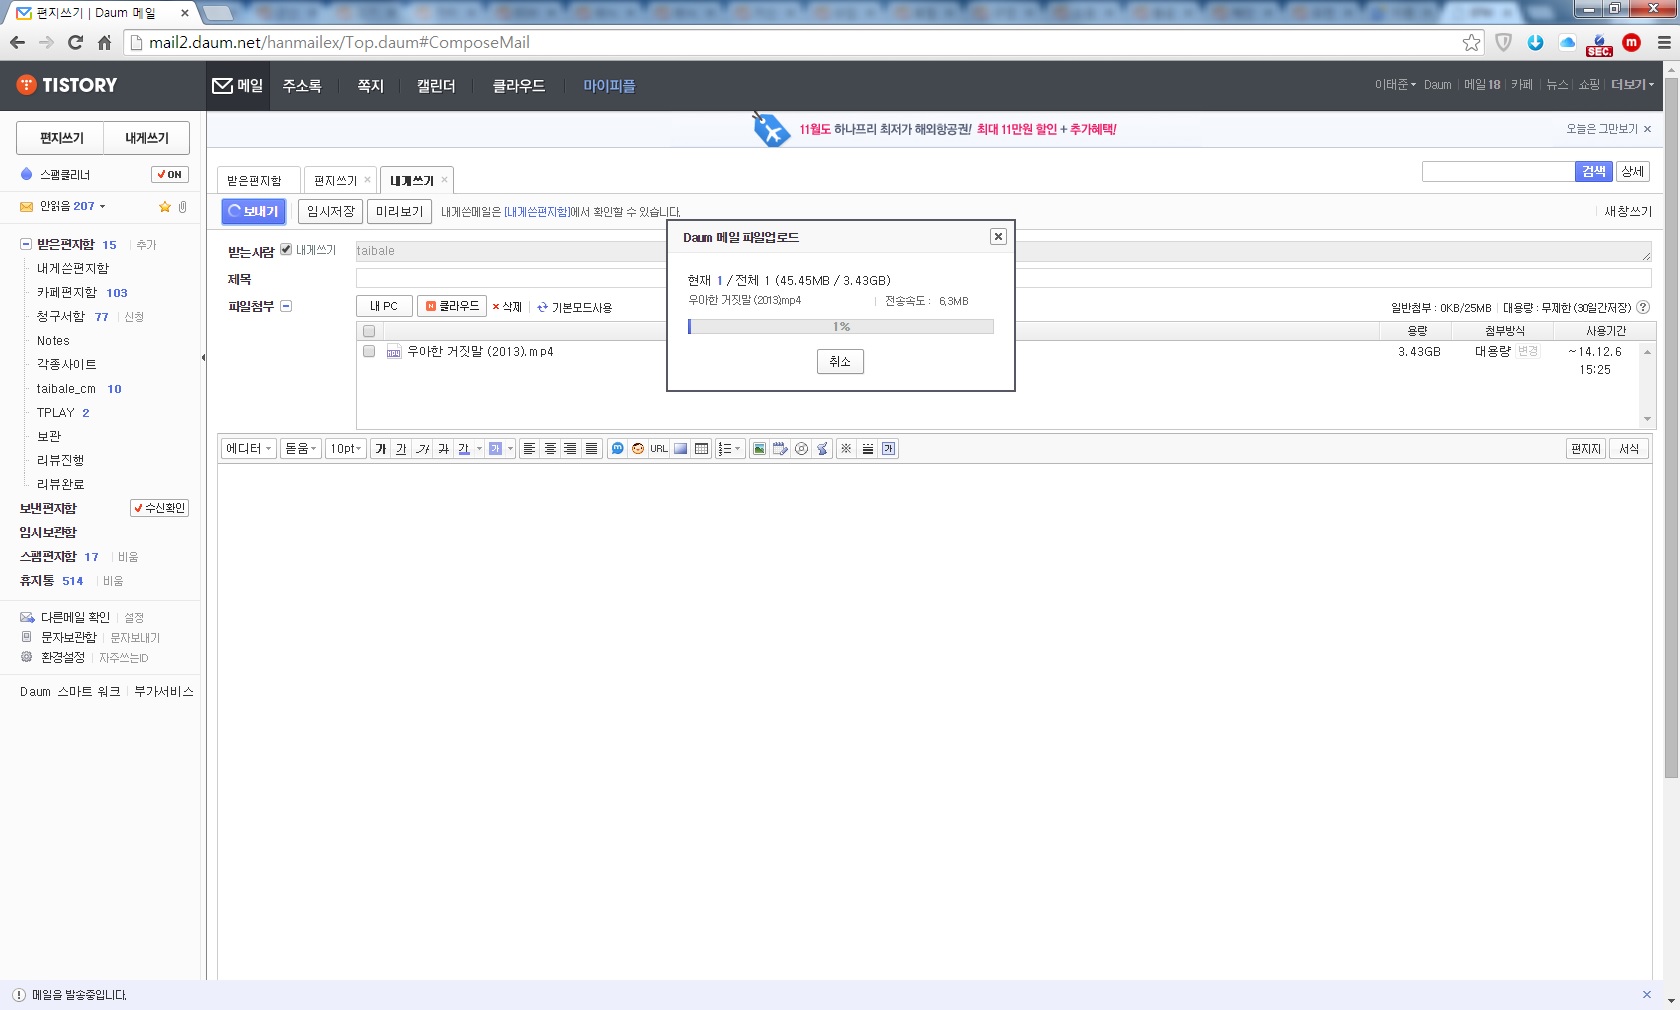The image size is (1680, 1010).
Task: Insert a URL link in the message
Action: [x=659, y=449]
